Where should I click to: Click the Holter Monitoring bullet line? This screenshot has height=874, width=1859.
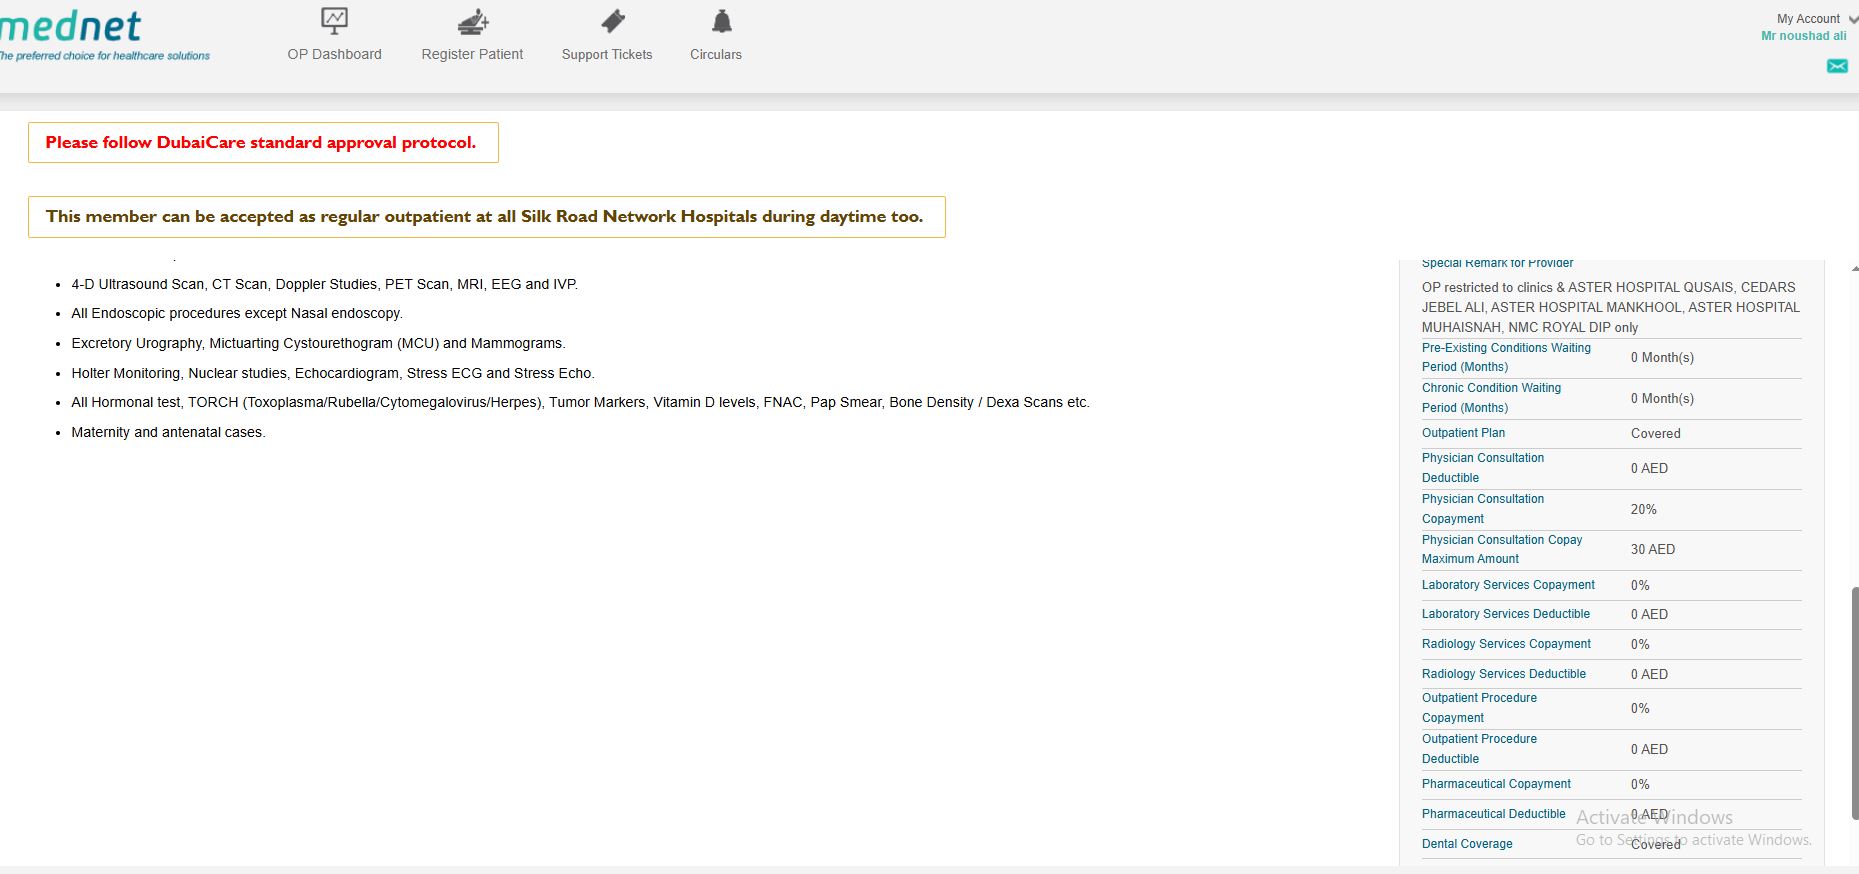coord(333,373)
